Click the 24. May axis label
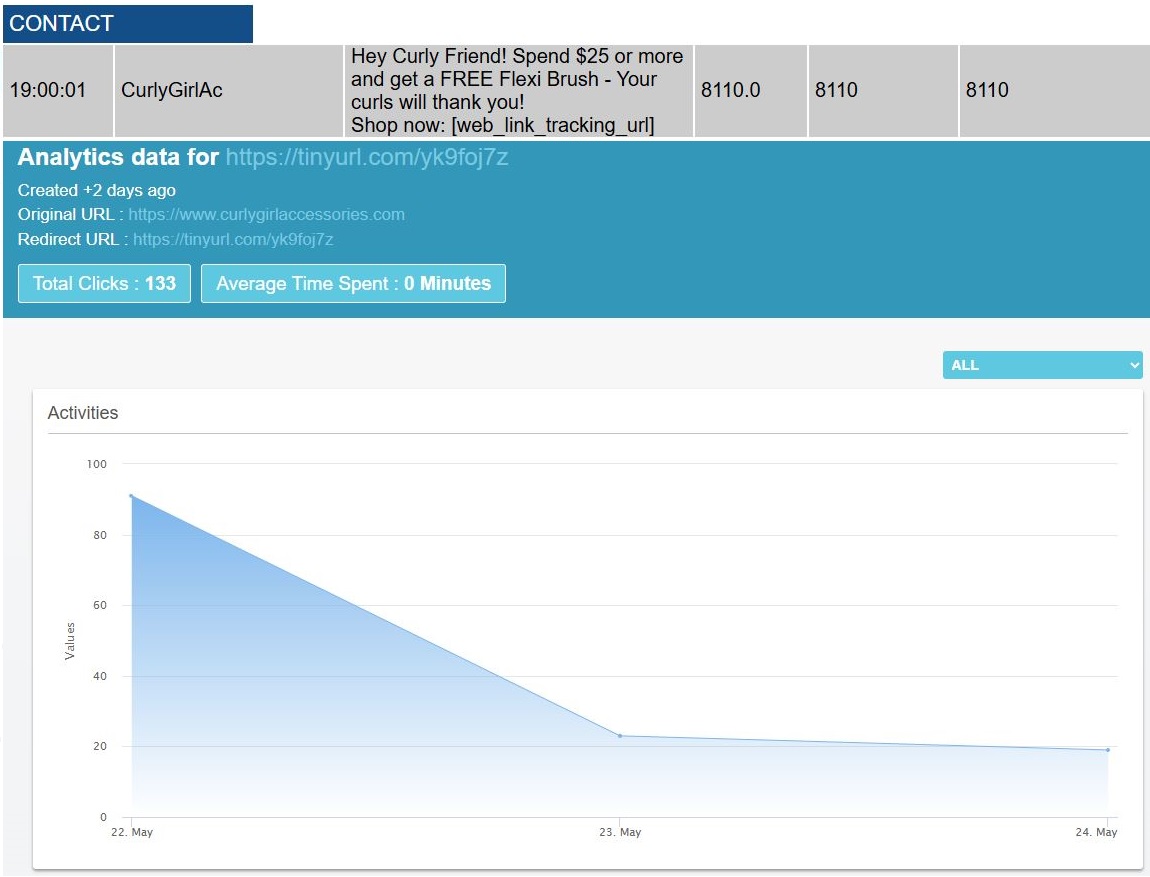This screenshot has height=877, width=1150. coord(1096,832)
